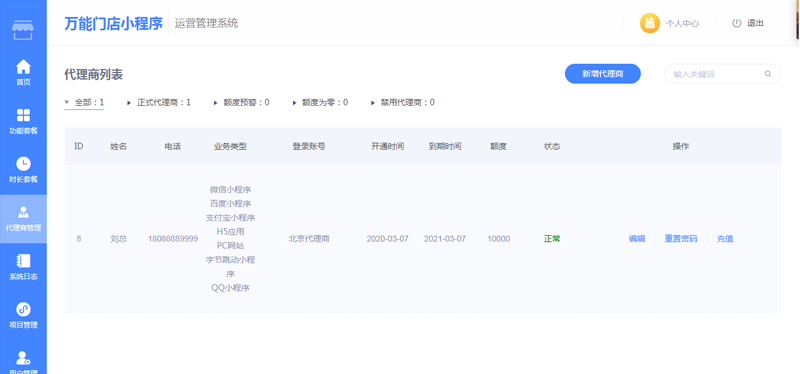Viewport: 800px width, 374px height.
Task: Click the phone number 18088889999
Action: [x=173, y=238]
